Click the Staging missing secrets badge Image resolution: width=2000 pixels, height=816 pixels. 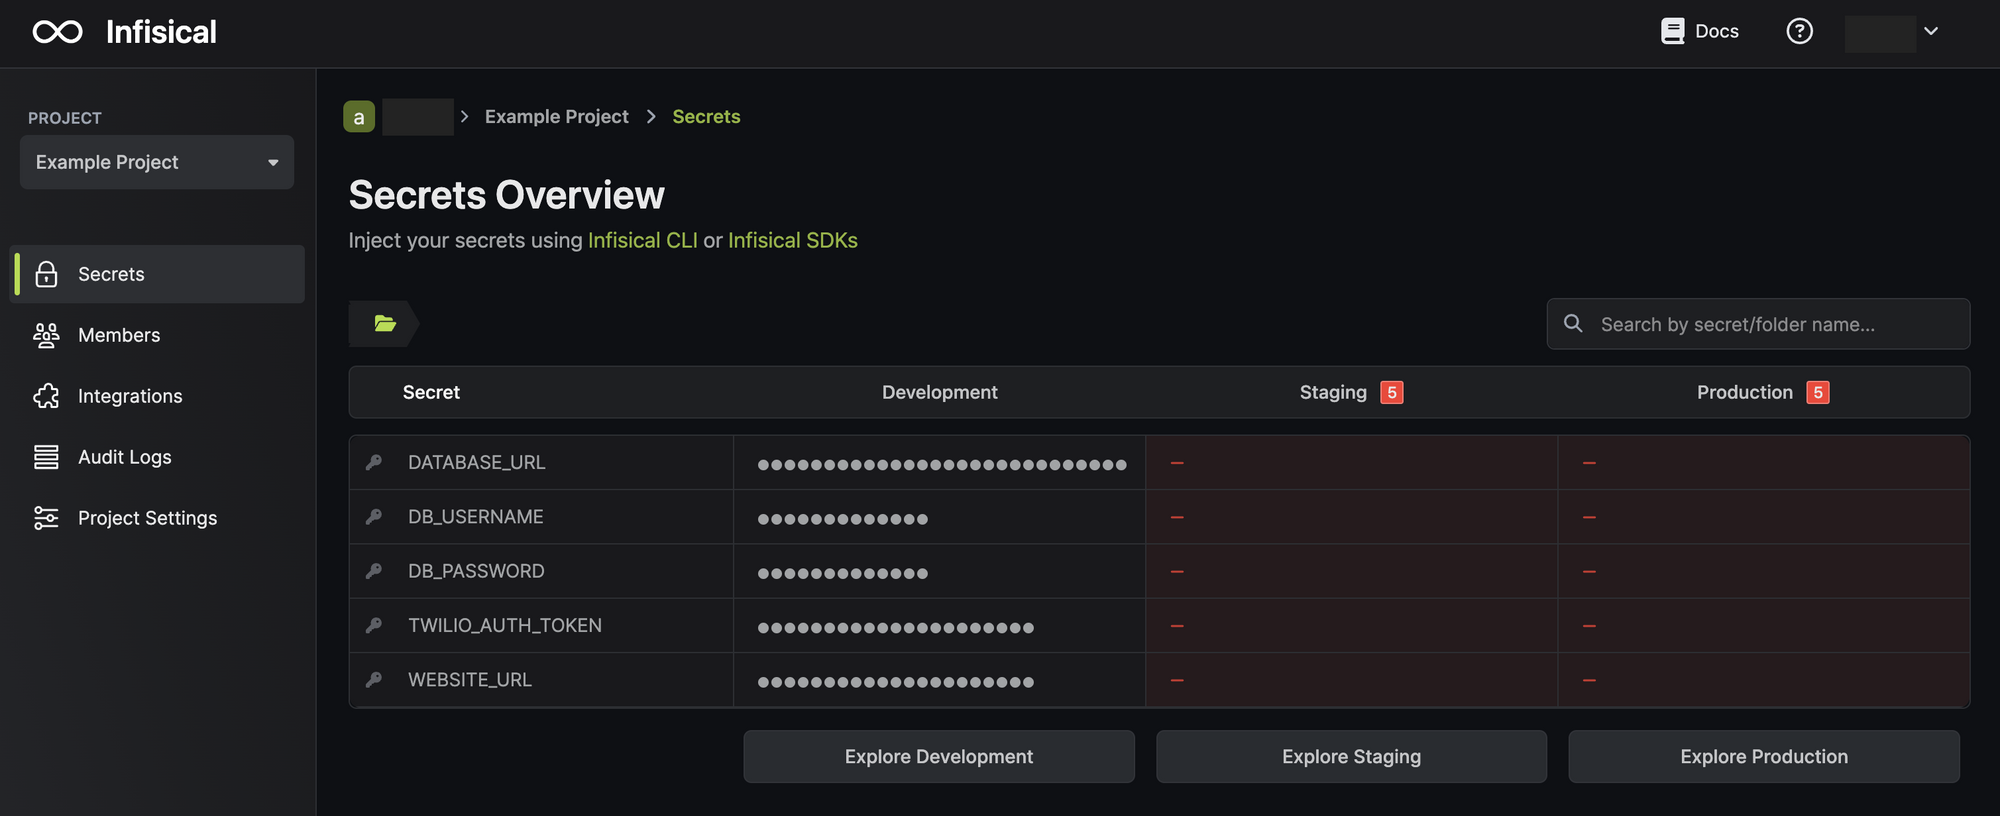pyautogui.click(x=1391, y=392)
